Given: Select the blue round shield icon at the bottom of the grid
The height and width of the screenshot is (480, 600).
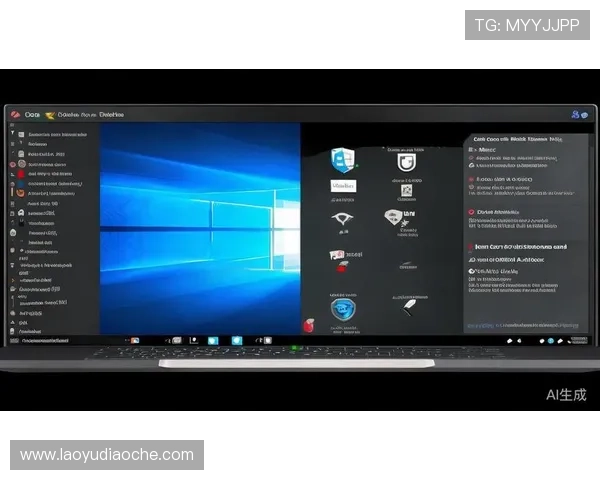Looking at the screenshot, I should [343, 308].
